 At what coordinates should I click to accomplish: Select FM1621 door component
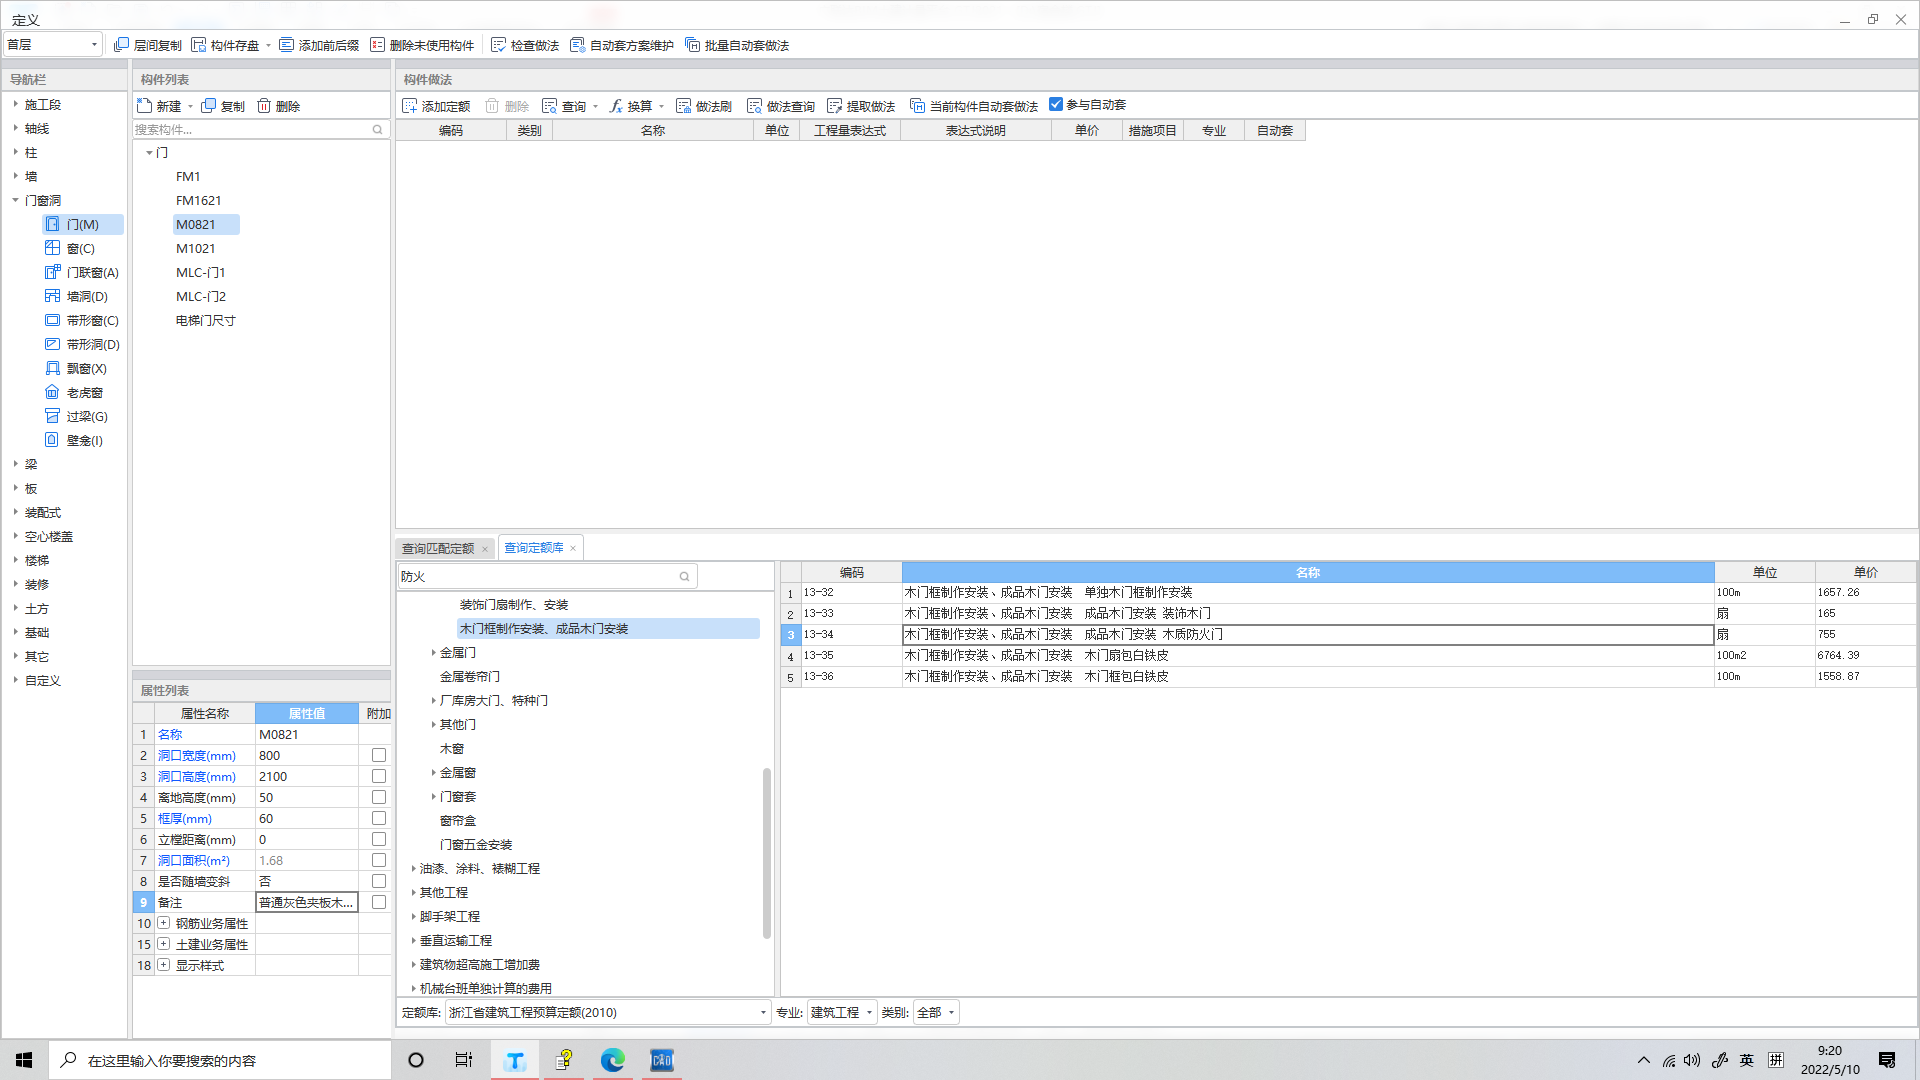pyautogui.click(x=199, y=200)
